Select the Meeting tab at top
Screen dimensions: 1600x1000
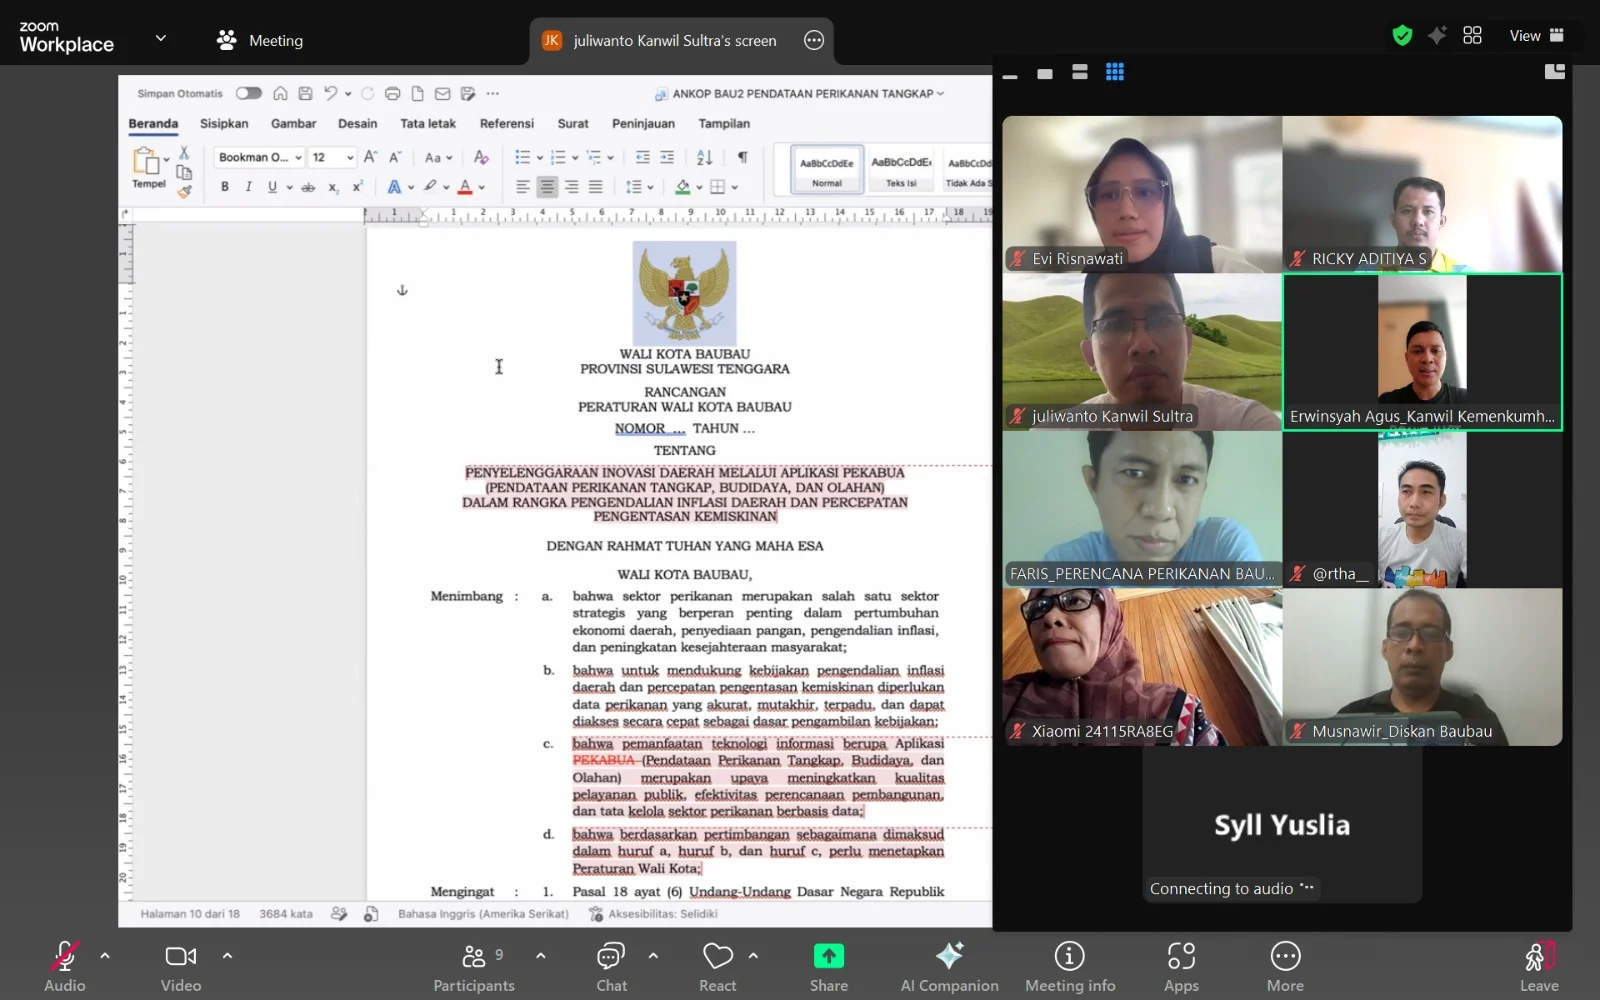[260, 40]
